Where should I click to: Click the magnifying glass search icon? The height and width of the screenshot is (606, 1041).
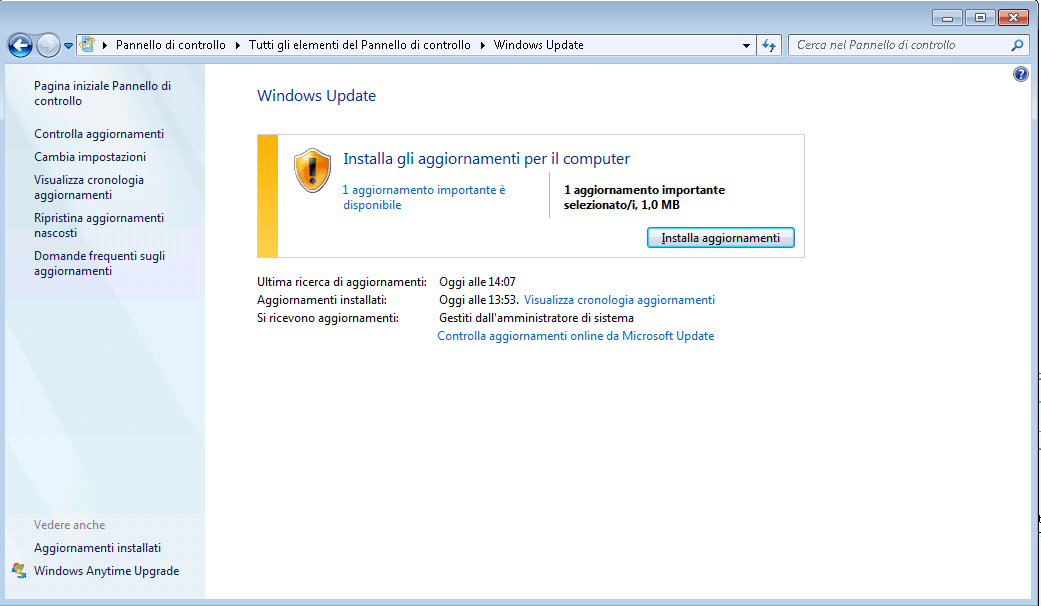tap(1017, 45)
